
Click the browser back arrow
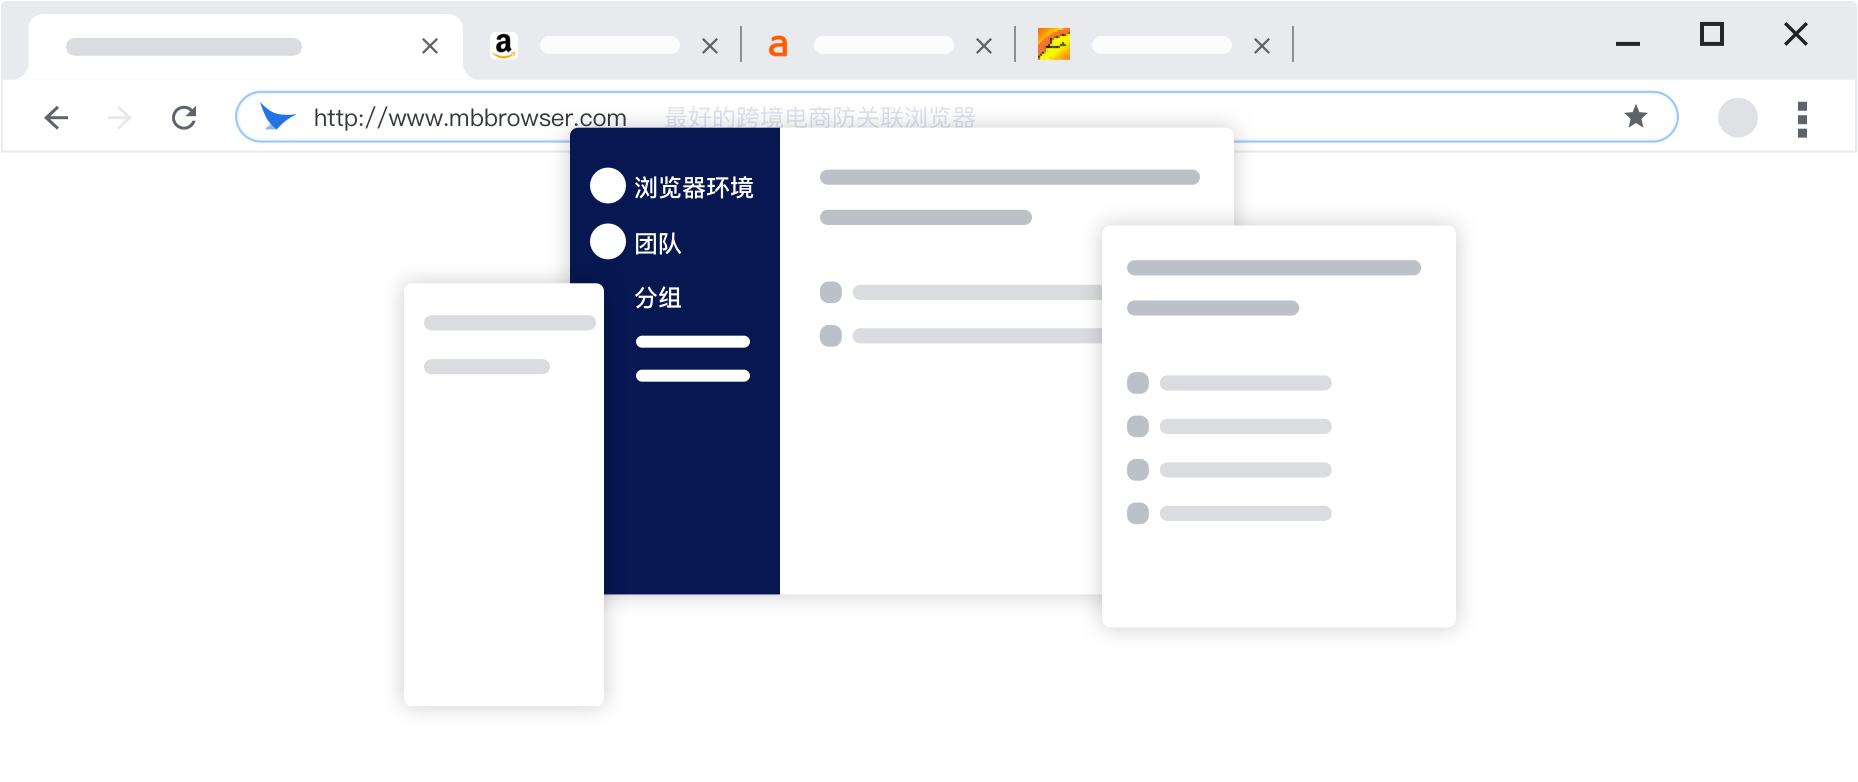click(56, 118)
